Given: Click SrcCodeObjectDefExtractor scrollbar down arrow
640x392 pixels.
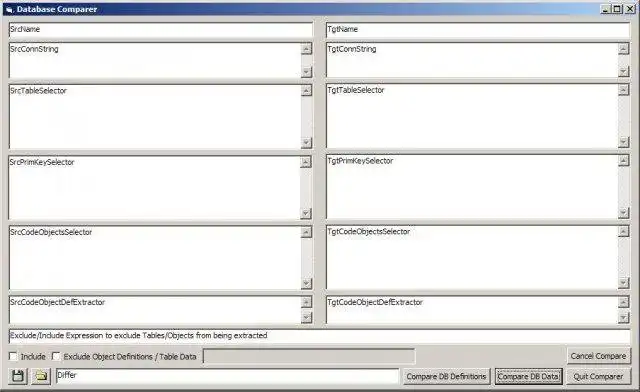Looking at the screenshot, I should coord(307,317).
